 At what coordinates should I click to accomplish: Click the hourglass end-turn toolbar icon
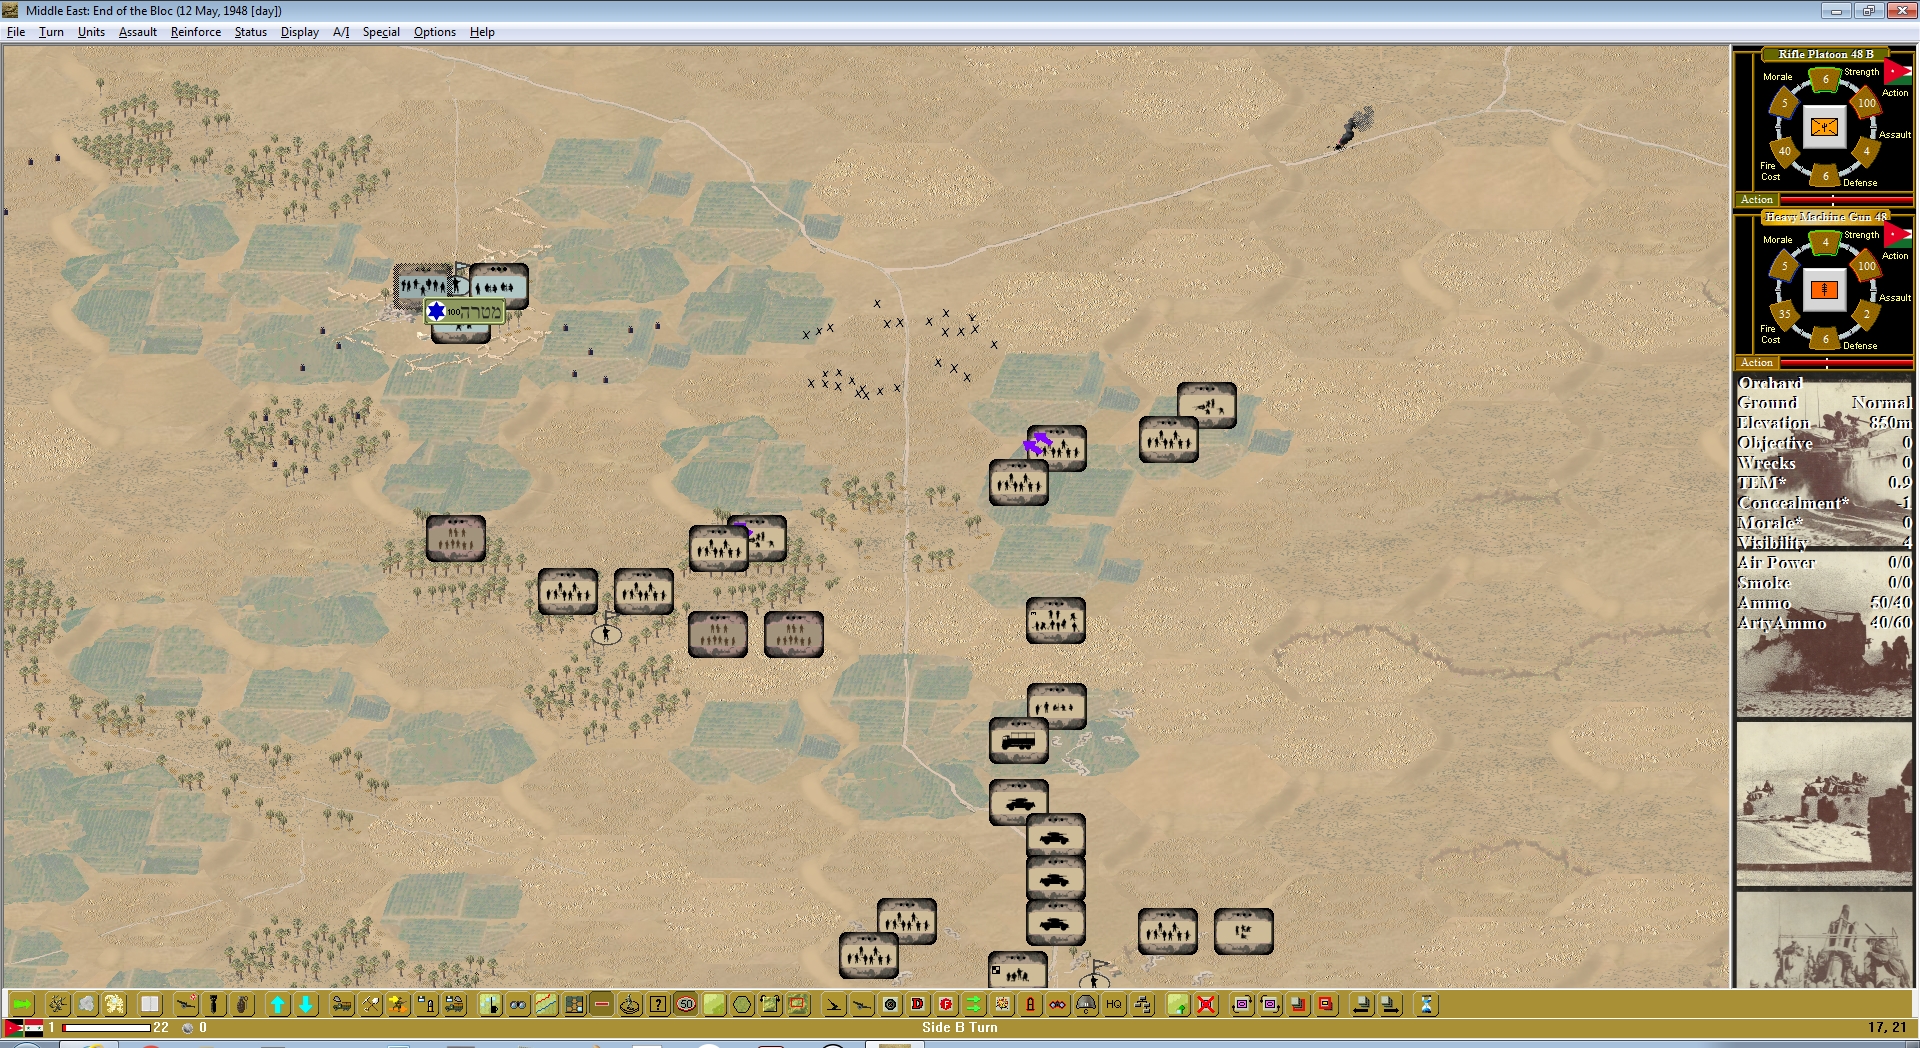(x=1426, y=1004)
